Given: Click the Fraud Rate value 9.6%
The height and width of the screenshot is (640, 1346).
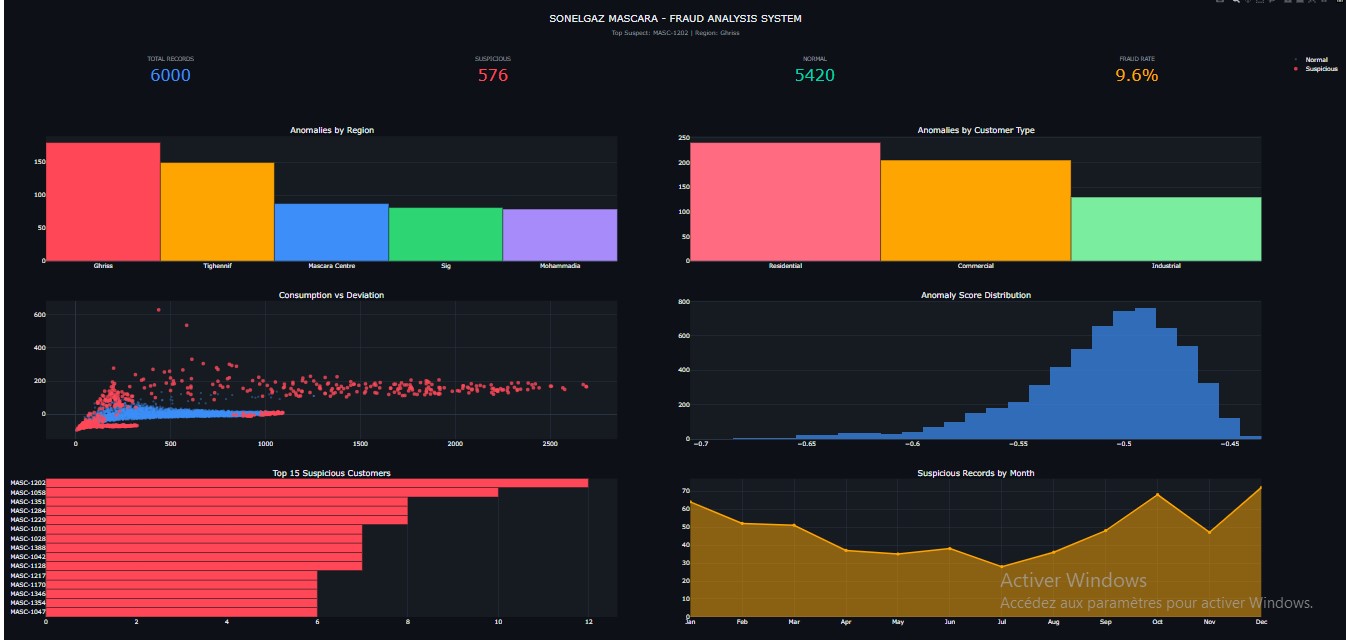Looking at the screenshot, I should tap(1137, 76).
